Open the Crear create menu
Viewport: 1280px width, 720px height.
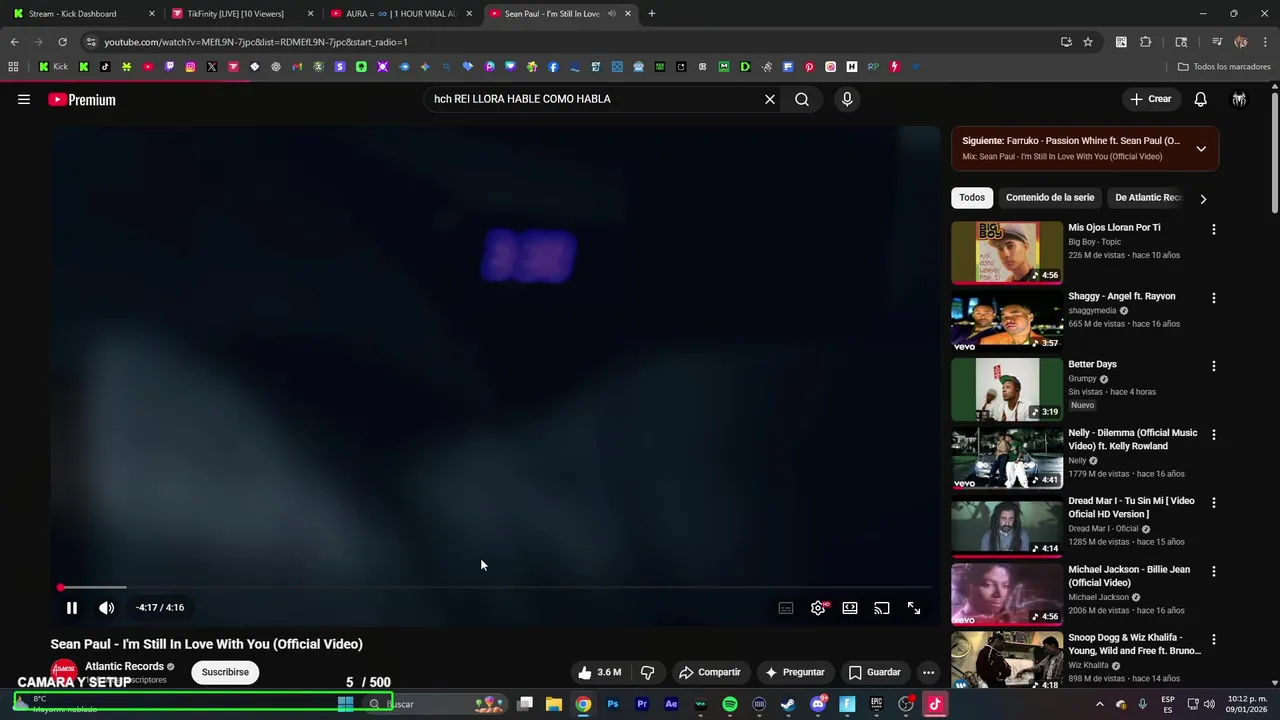1150,99
